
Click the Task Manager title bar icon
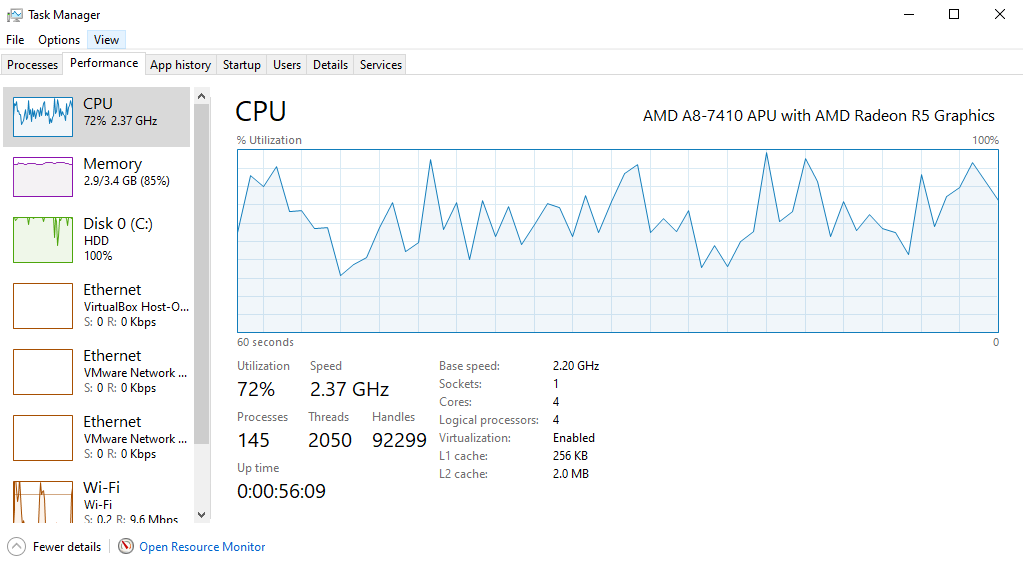pyautogui.click(x=15, y=15)
